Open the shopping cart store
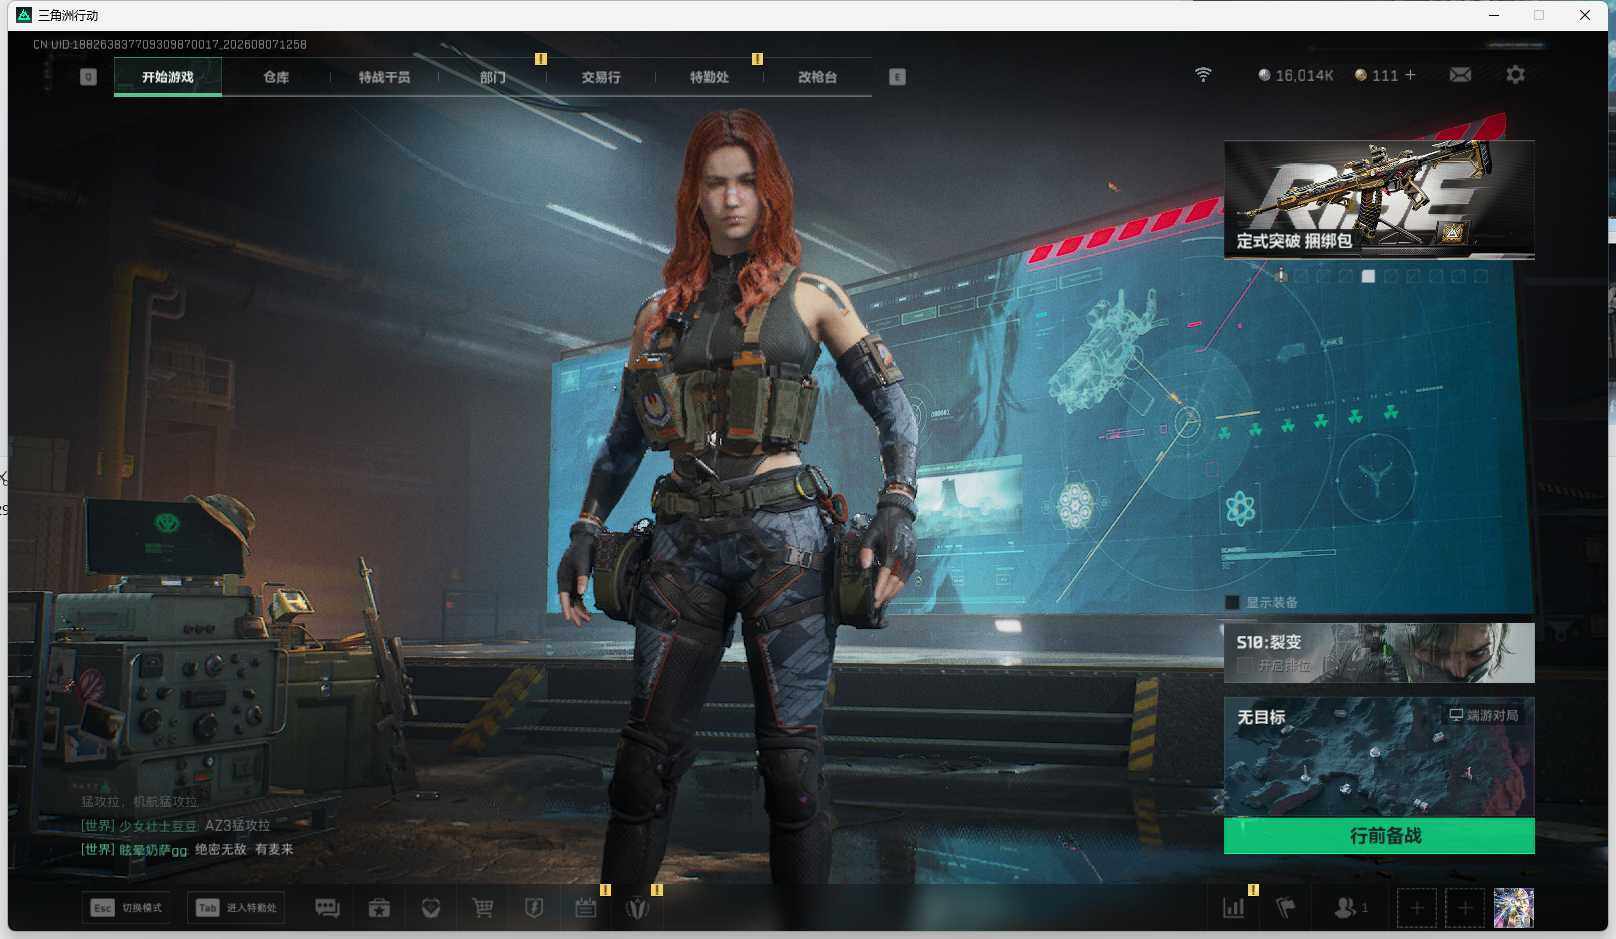This screenshot has width=1616, height=939. pos(483,908)
